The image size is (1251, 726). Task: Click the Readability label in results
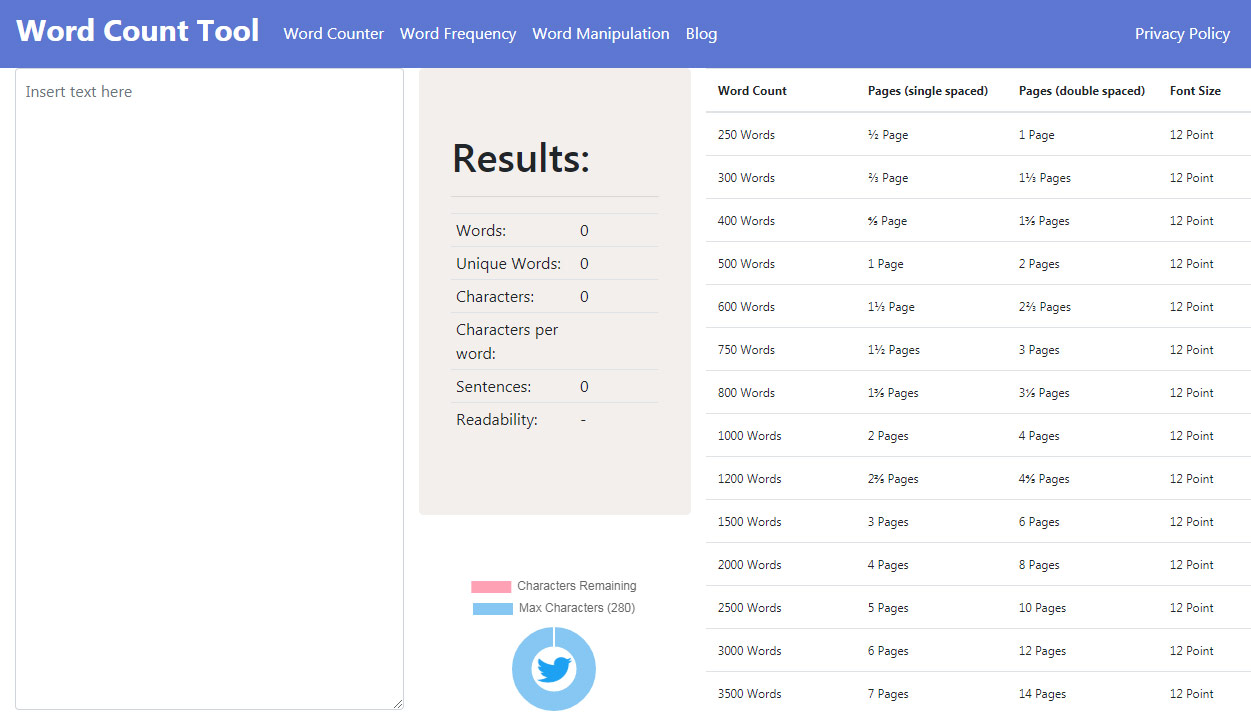(497, 420)
